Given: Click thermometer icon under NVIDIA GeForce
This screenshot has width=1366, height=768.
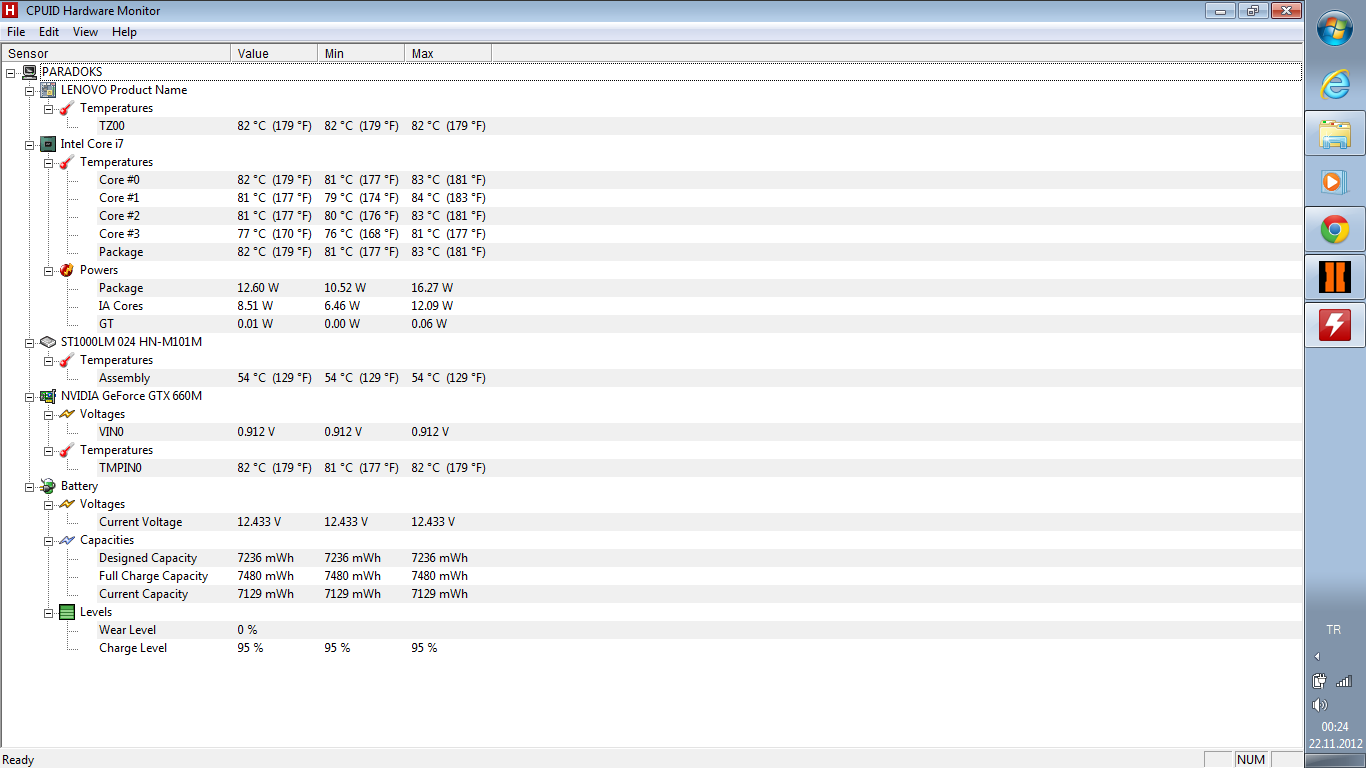Looking at the screenshot, I should (67, 450).
